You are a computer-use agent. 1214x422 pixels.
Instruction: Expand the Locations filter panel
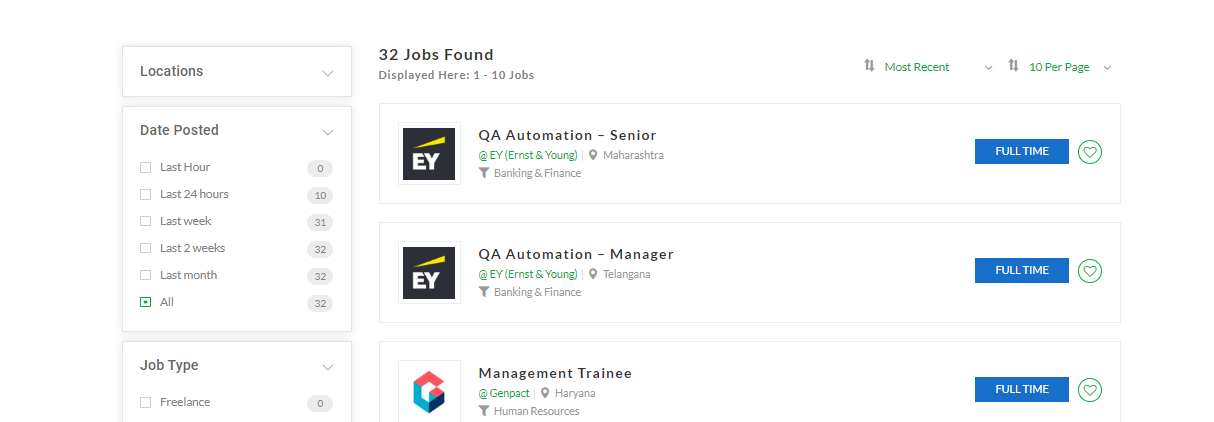click(327, 73)
